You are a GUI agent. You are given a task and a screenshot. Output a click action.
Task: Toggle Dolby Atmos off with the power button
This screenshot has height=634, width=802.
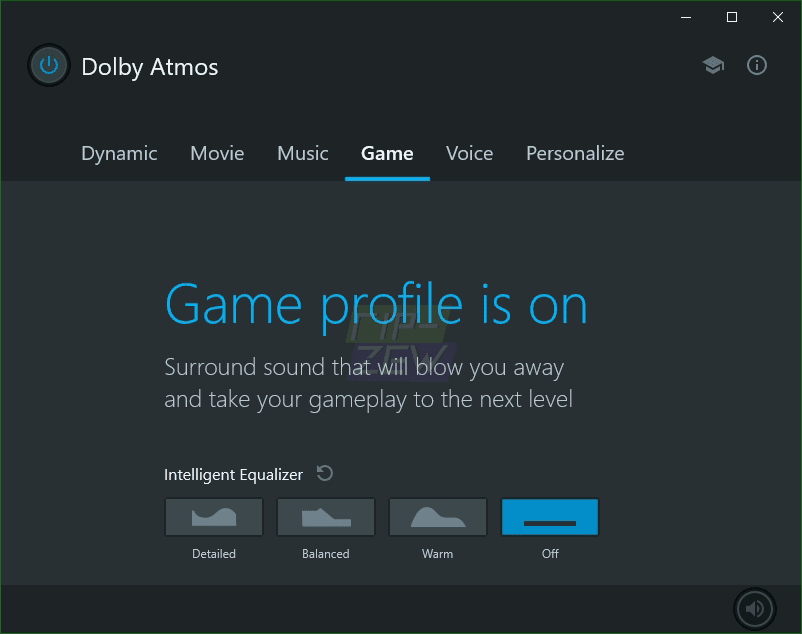pyautogui.click(x=48, y=65)
